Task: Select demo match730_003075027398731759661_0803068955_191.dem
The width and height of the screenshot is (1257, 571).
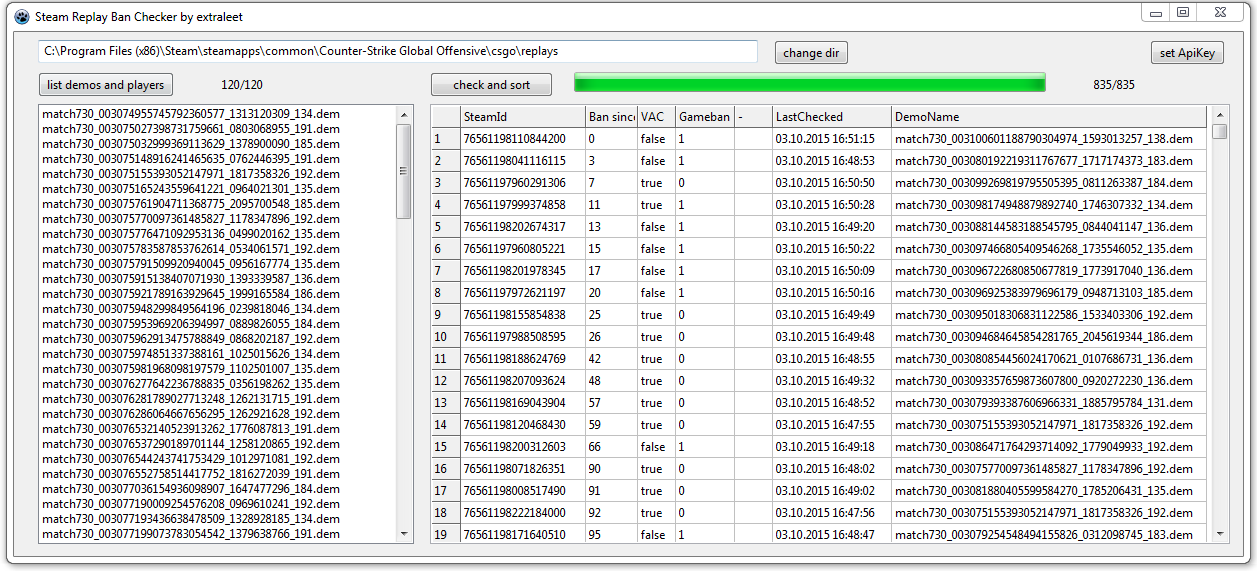Action: [191, 129]
